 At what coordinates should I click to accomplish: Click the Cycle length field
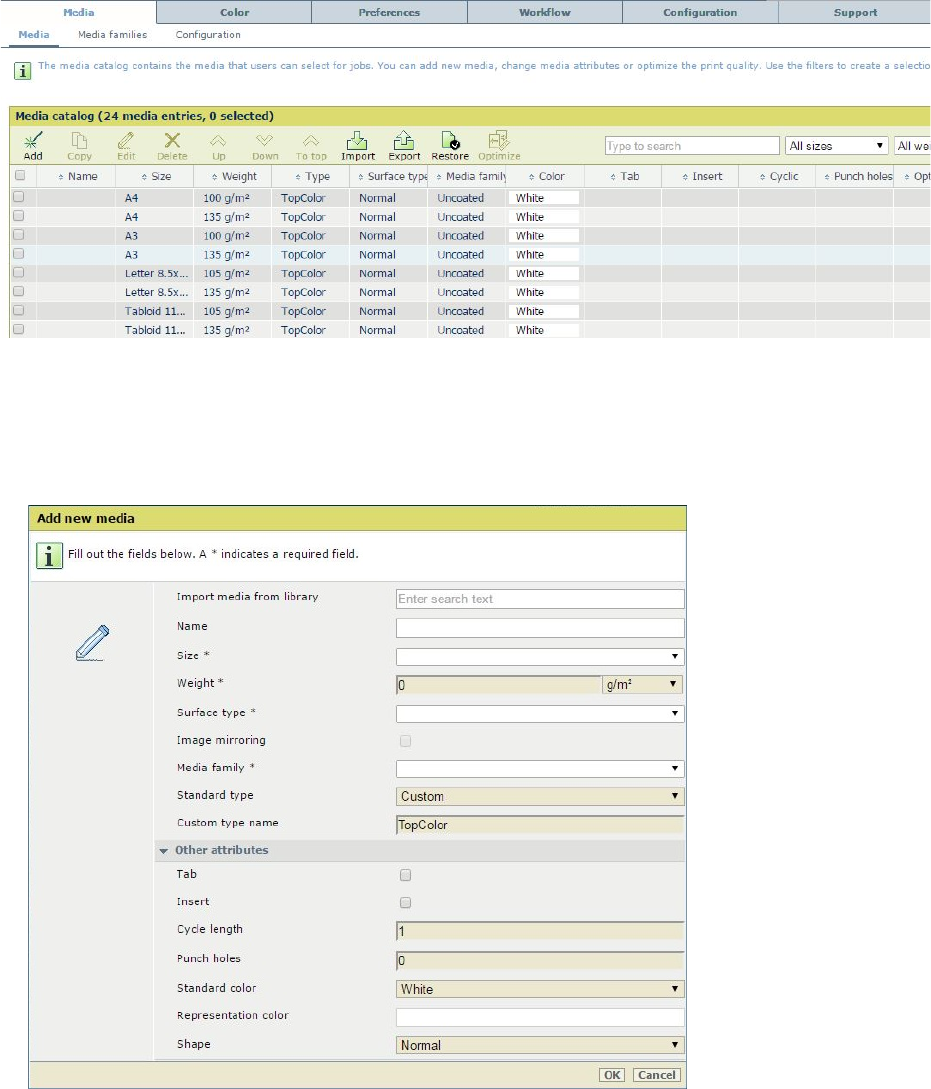coord(540,931)
